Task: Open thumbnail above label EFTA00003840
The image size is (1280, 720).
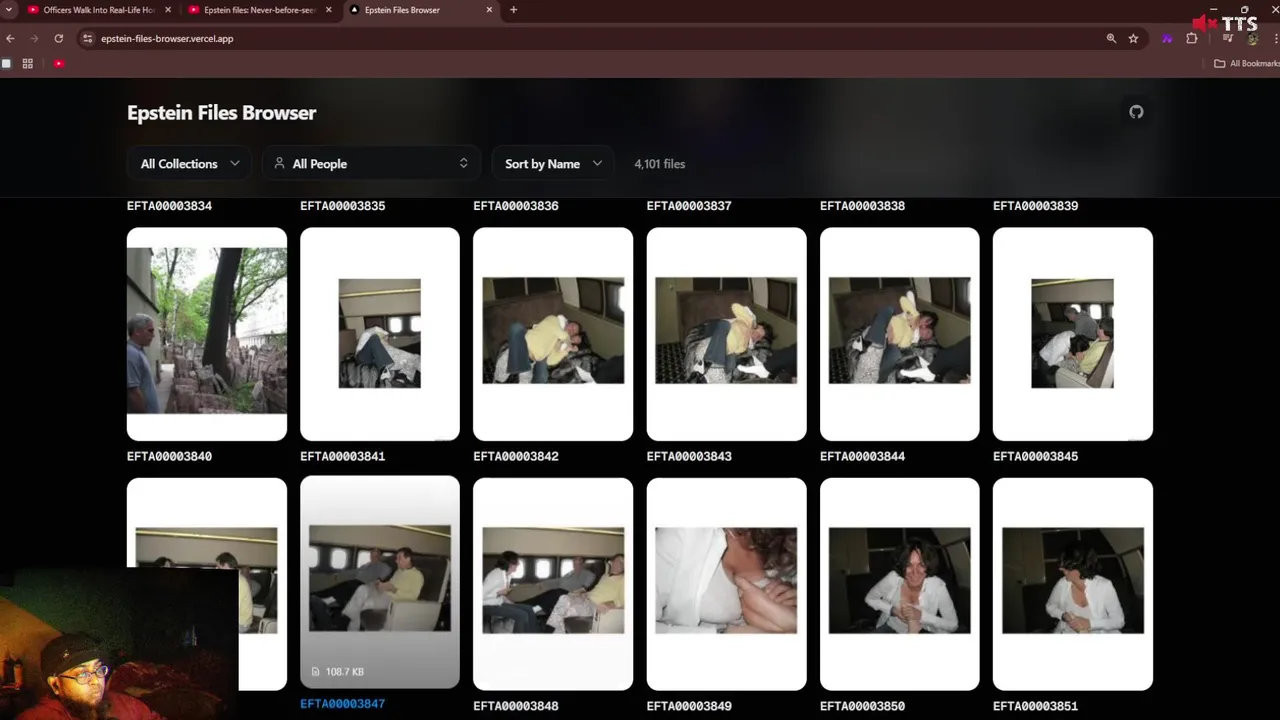Action: point(207,334)
